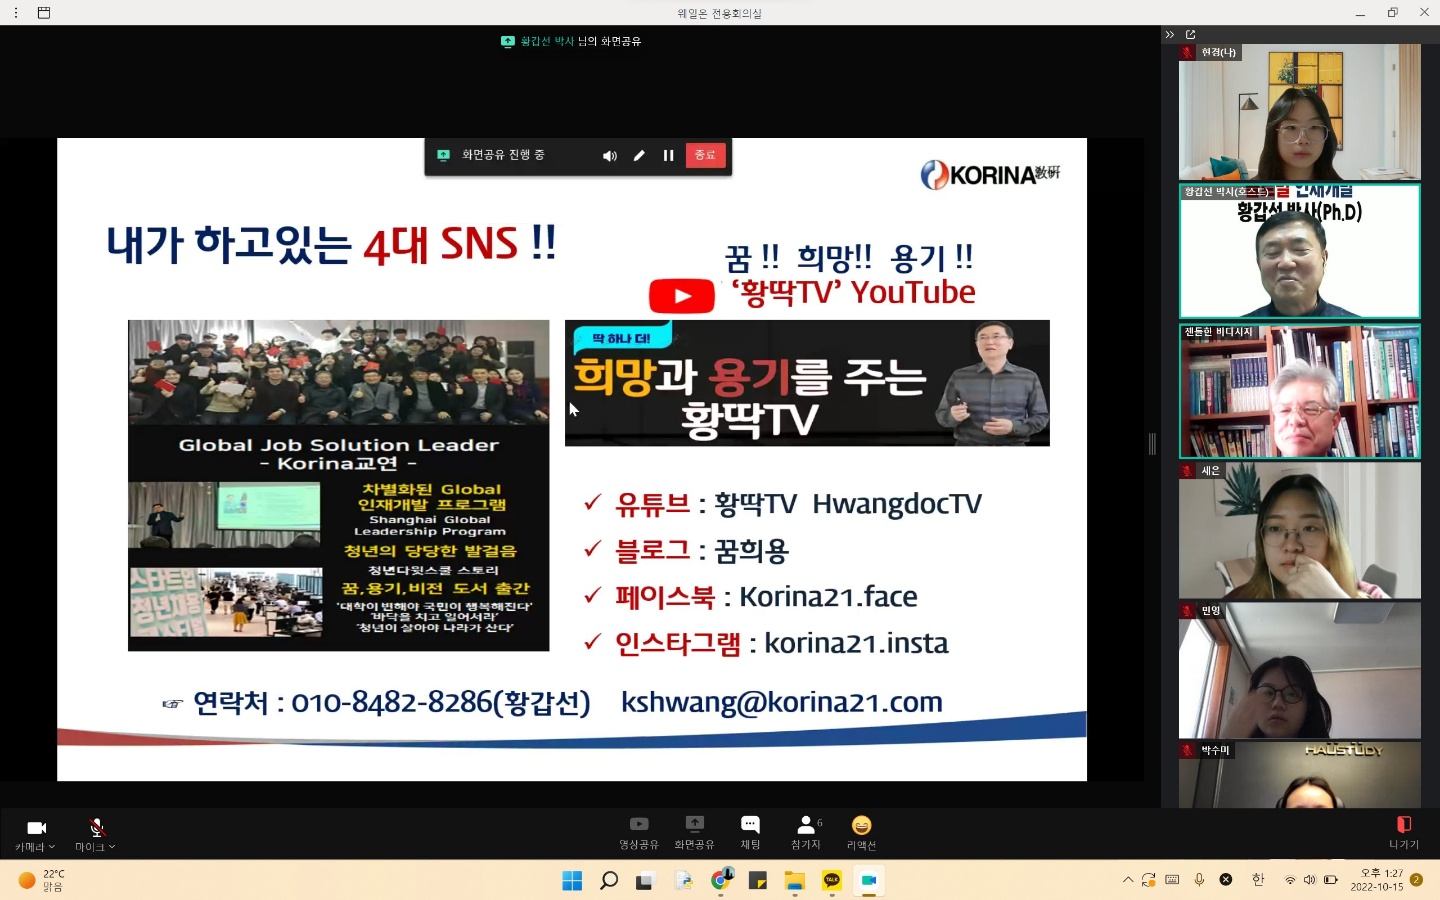Open the Windows Start menu
The height and width of the screenshot is (900, 1440).
(572, 880)
